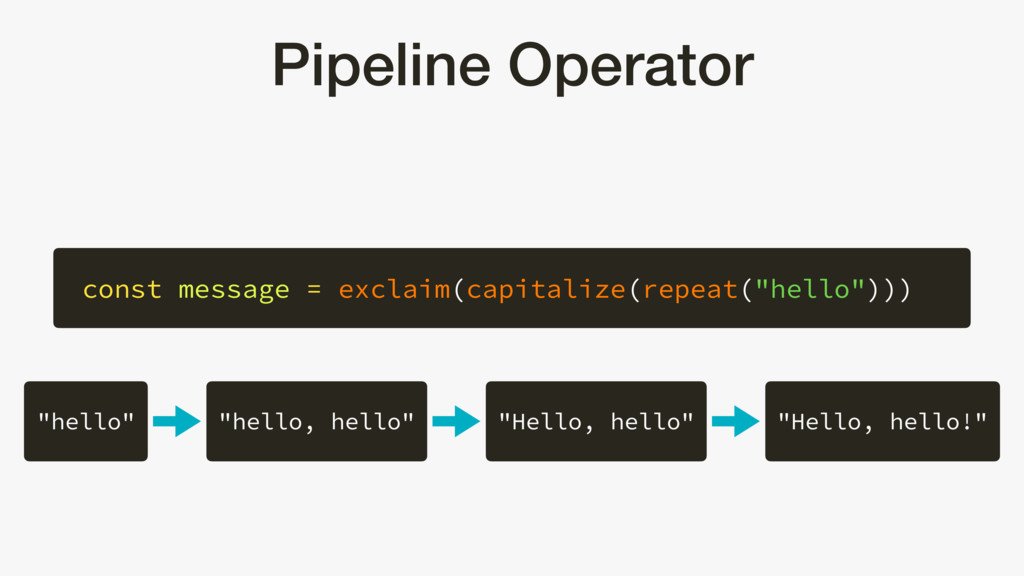
Task: Click the arrow pointing to "Hello, hello!" box
Action: pos(736,421)
